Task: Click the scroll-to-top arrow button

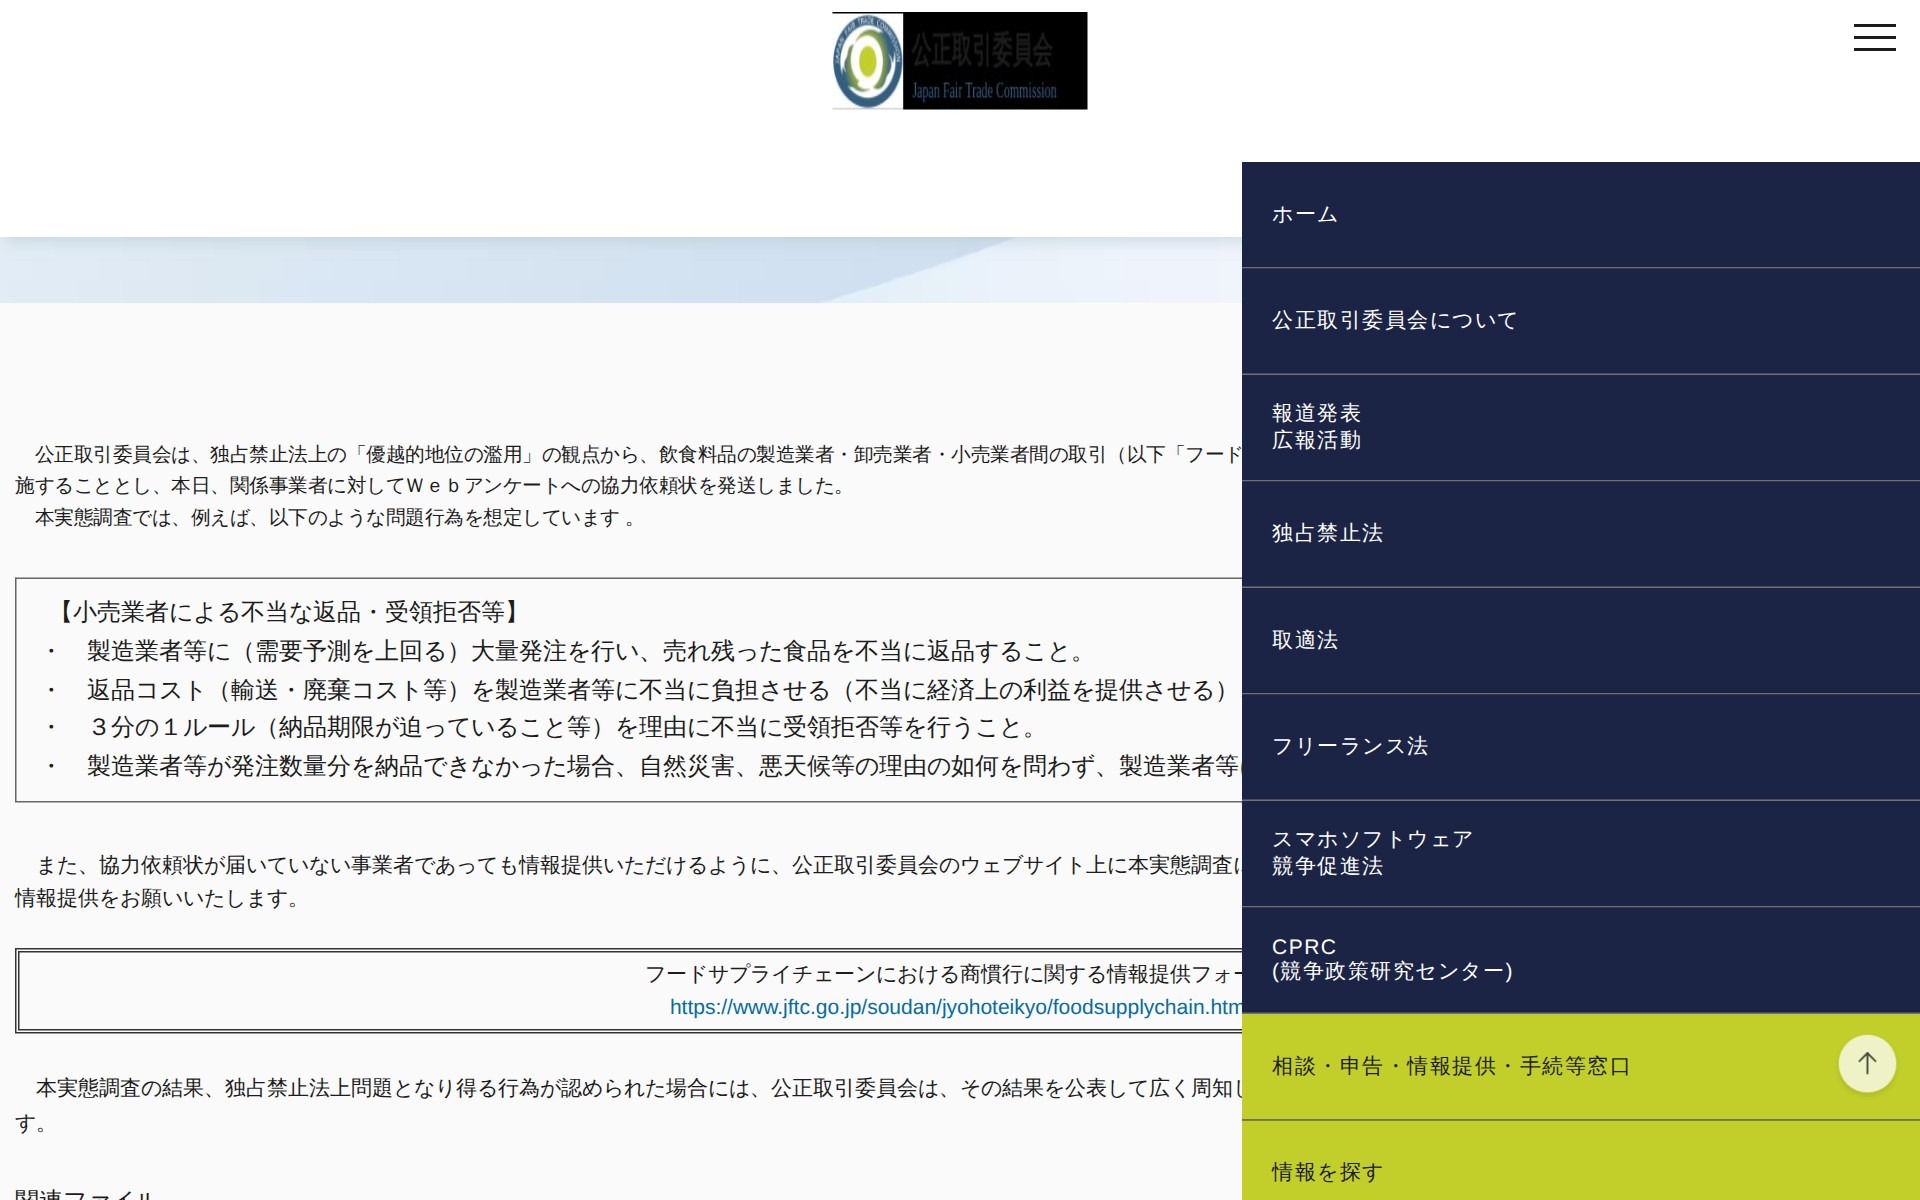Action: click(x=1866, y=1064)
